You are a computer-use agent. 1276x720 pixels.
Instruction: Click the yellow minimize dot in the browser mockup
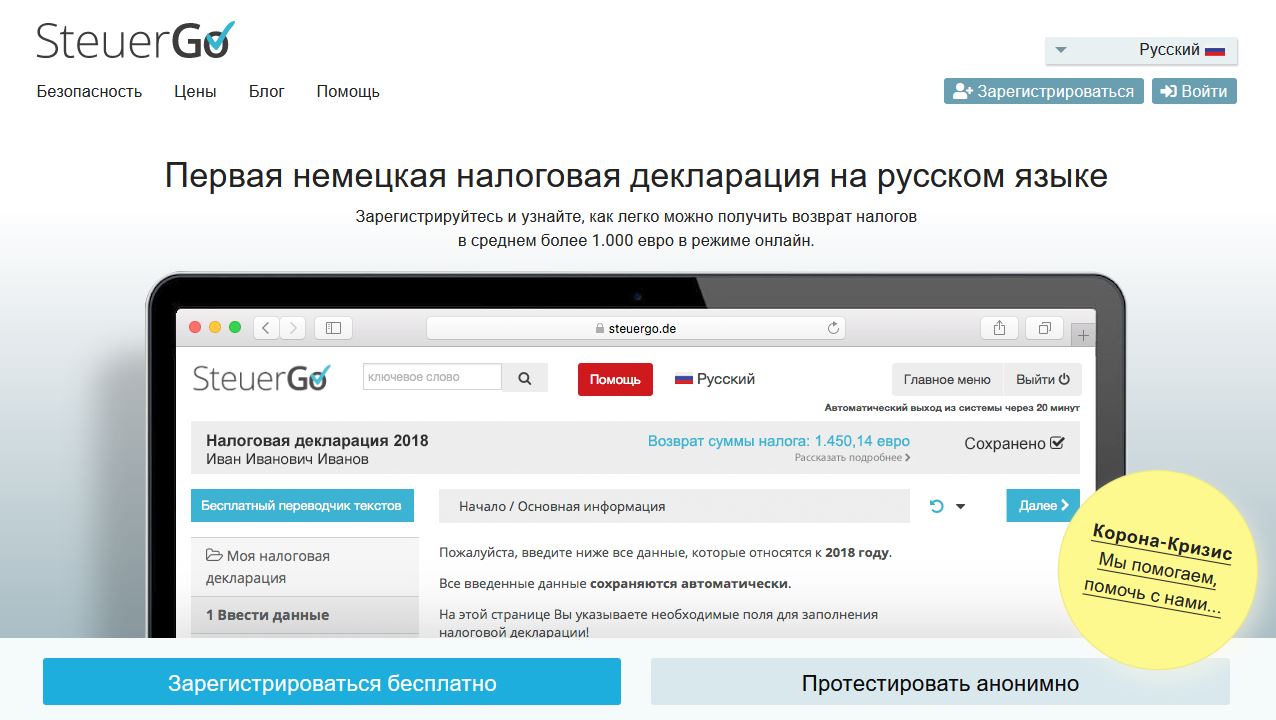pyautogui.click(x=215, y=327)
